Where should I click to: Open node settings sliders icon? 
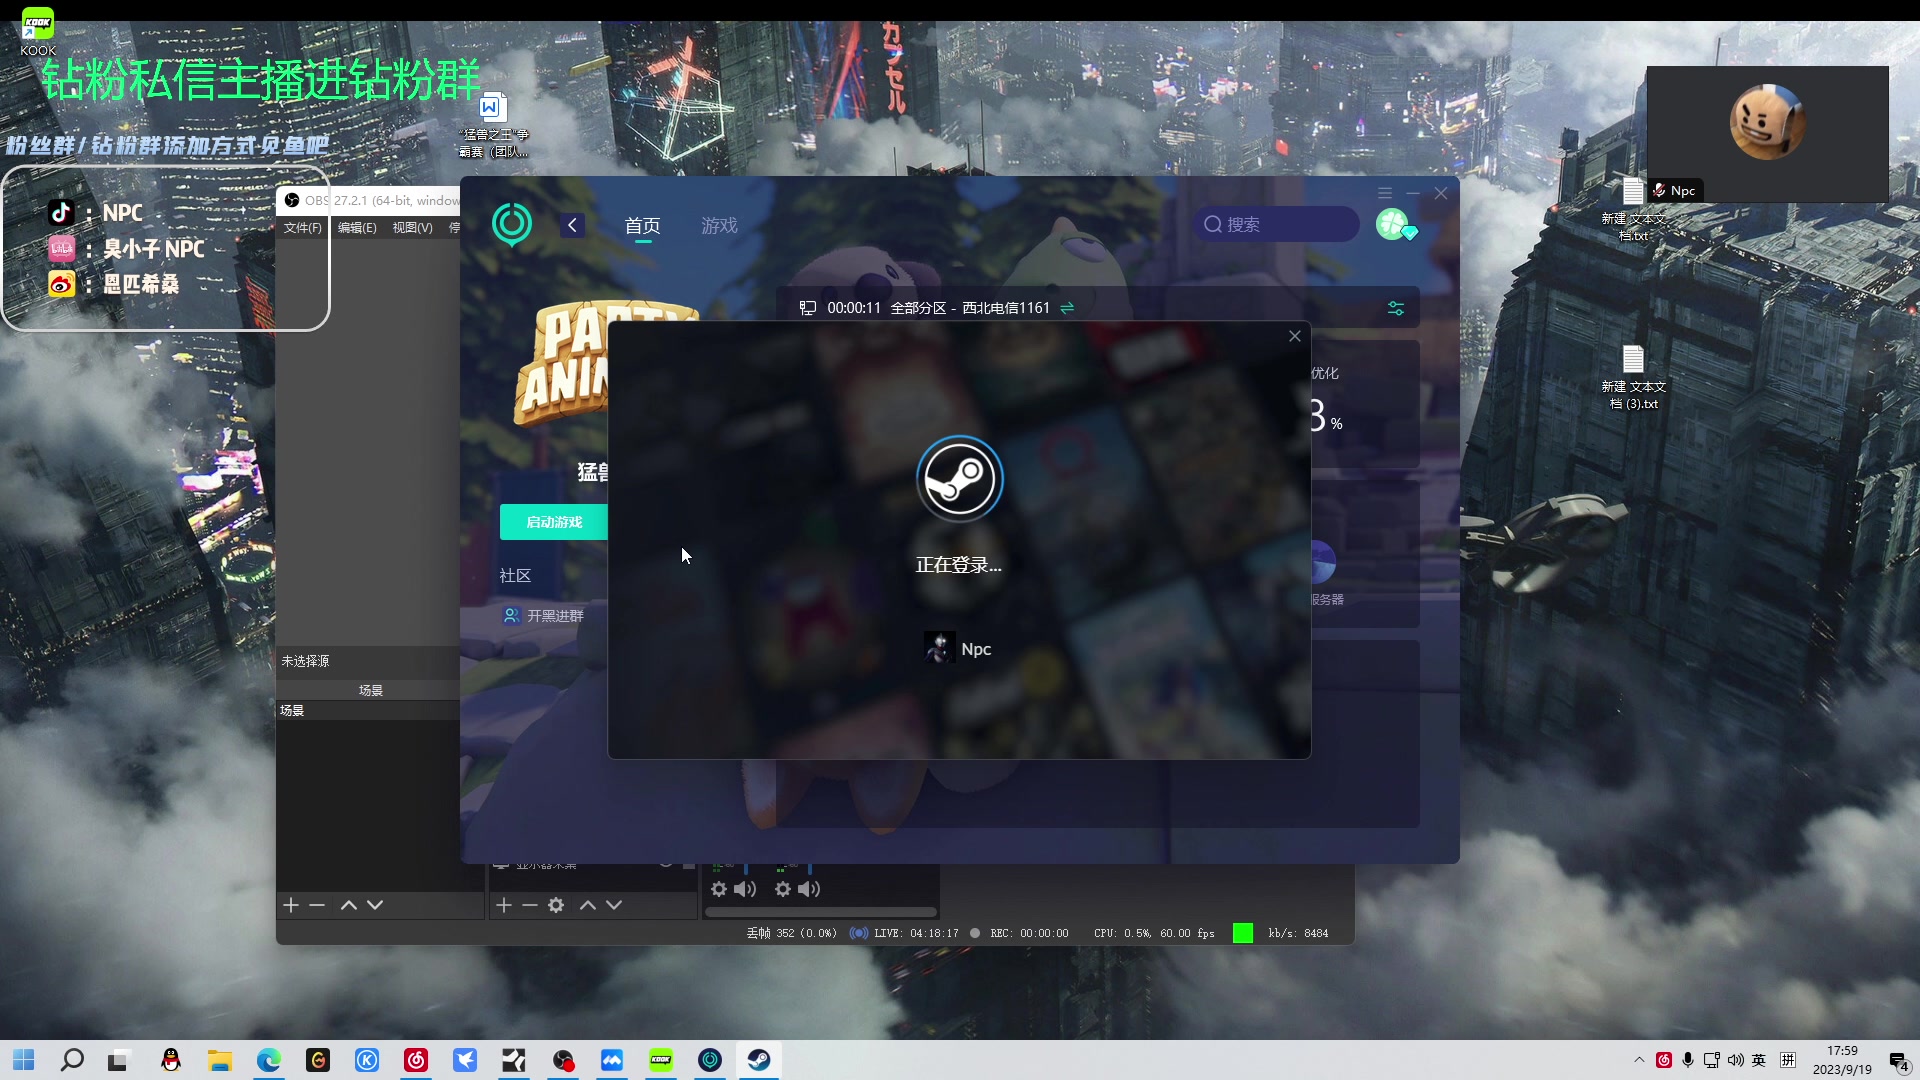[x=1396, y=308]
